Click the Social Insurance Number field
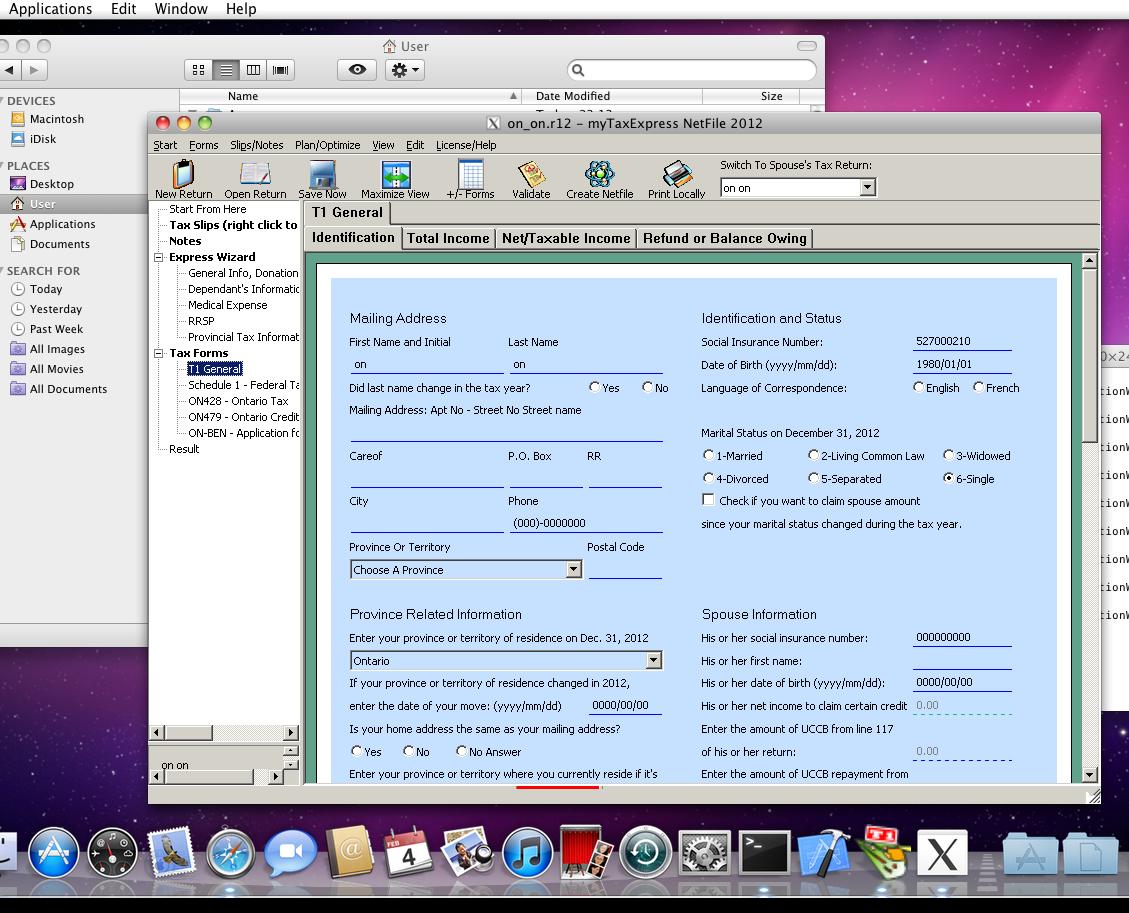The image size is (1129, 913). pos(962,342)
